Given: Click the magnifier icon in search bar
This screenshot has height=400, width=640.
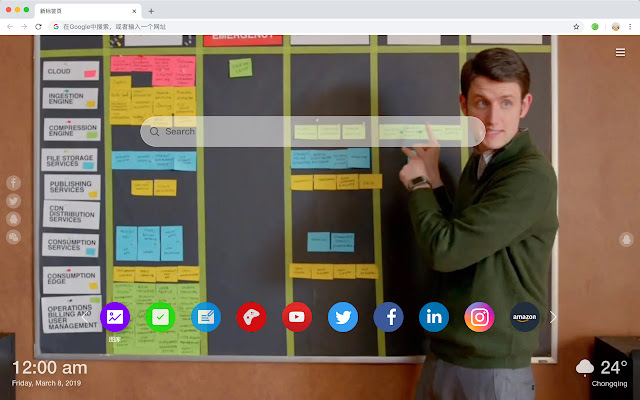Looking at the screenshot, I should pos(154,131).
